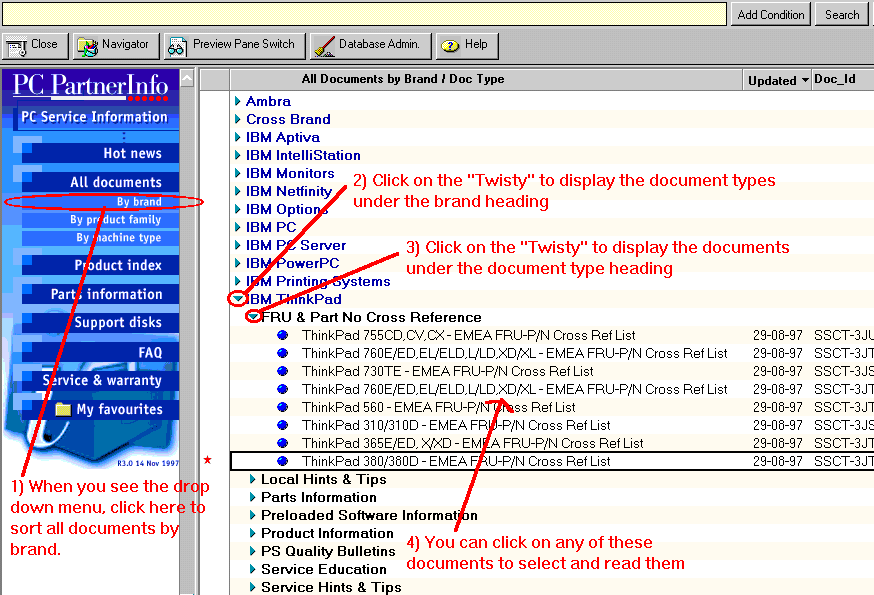The height and width of the screenshot is (595, 874).
Task: Click the Add Condition button
Action: click(770, 14)
